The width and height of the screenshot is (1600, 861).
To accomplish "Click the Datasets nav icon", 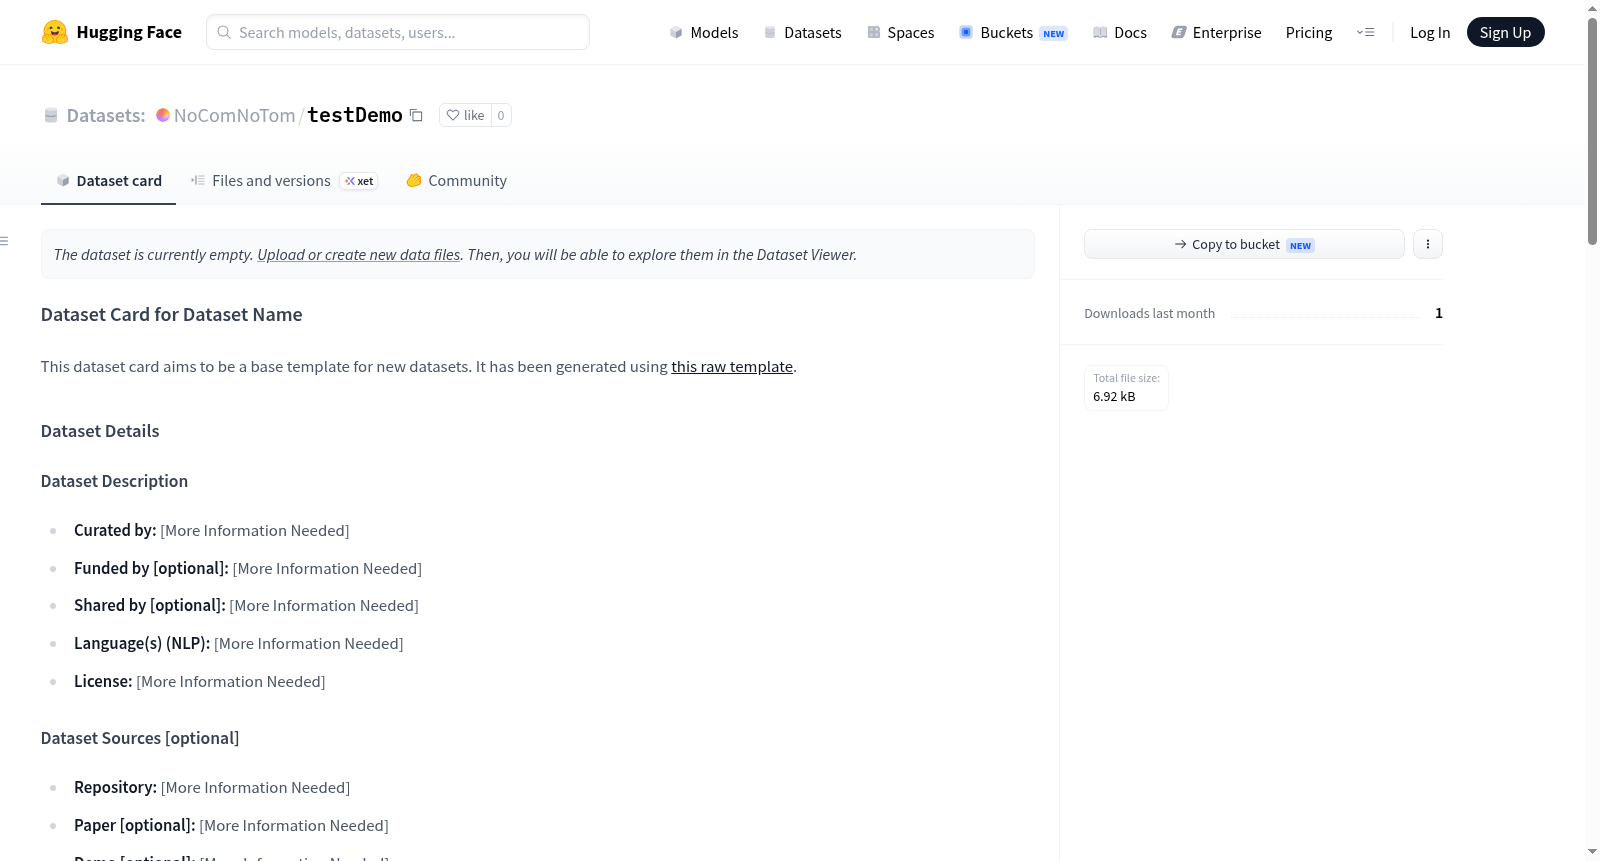I will [770, 32].
